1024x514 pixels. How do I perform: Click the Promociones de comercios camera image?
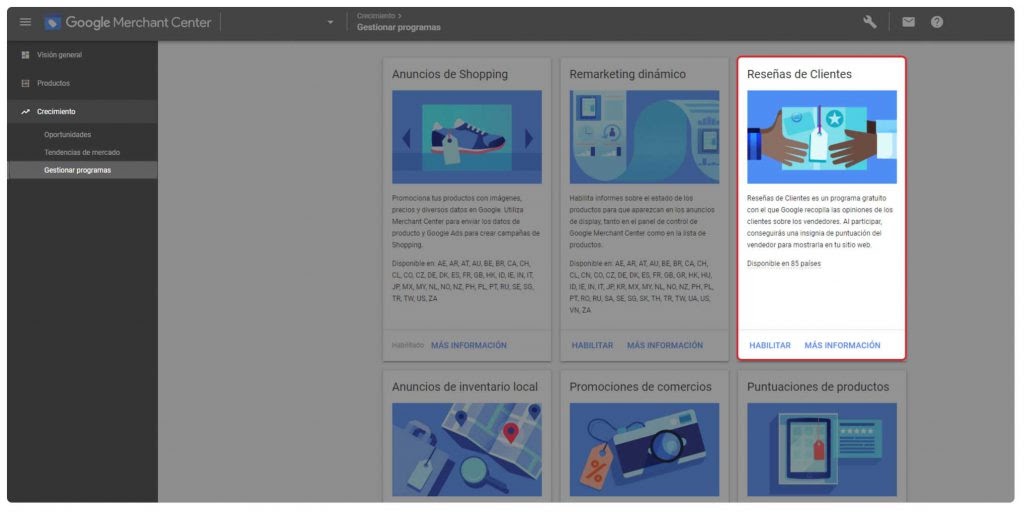(645, 449)
